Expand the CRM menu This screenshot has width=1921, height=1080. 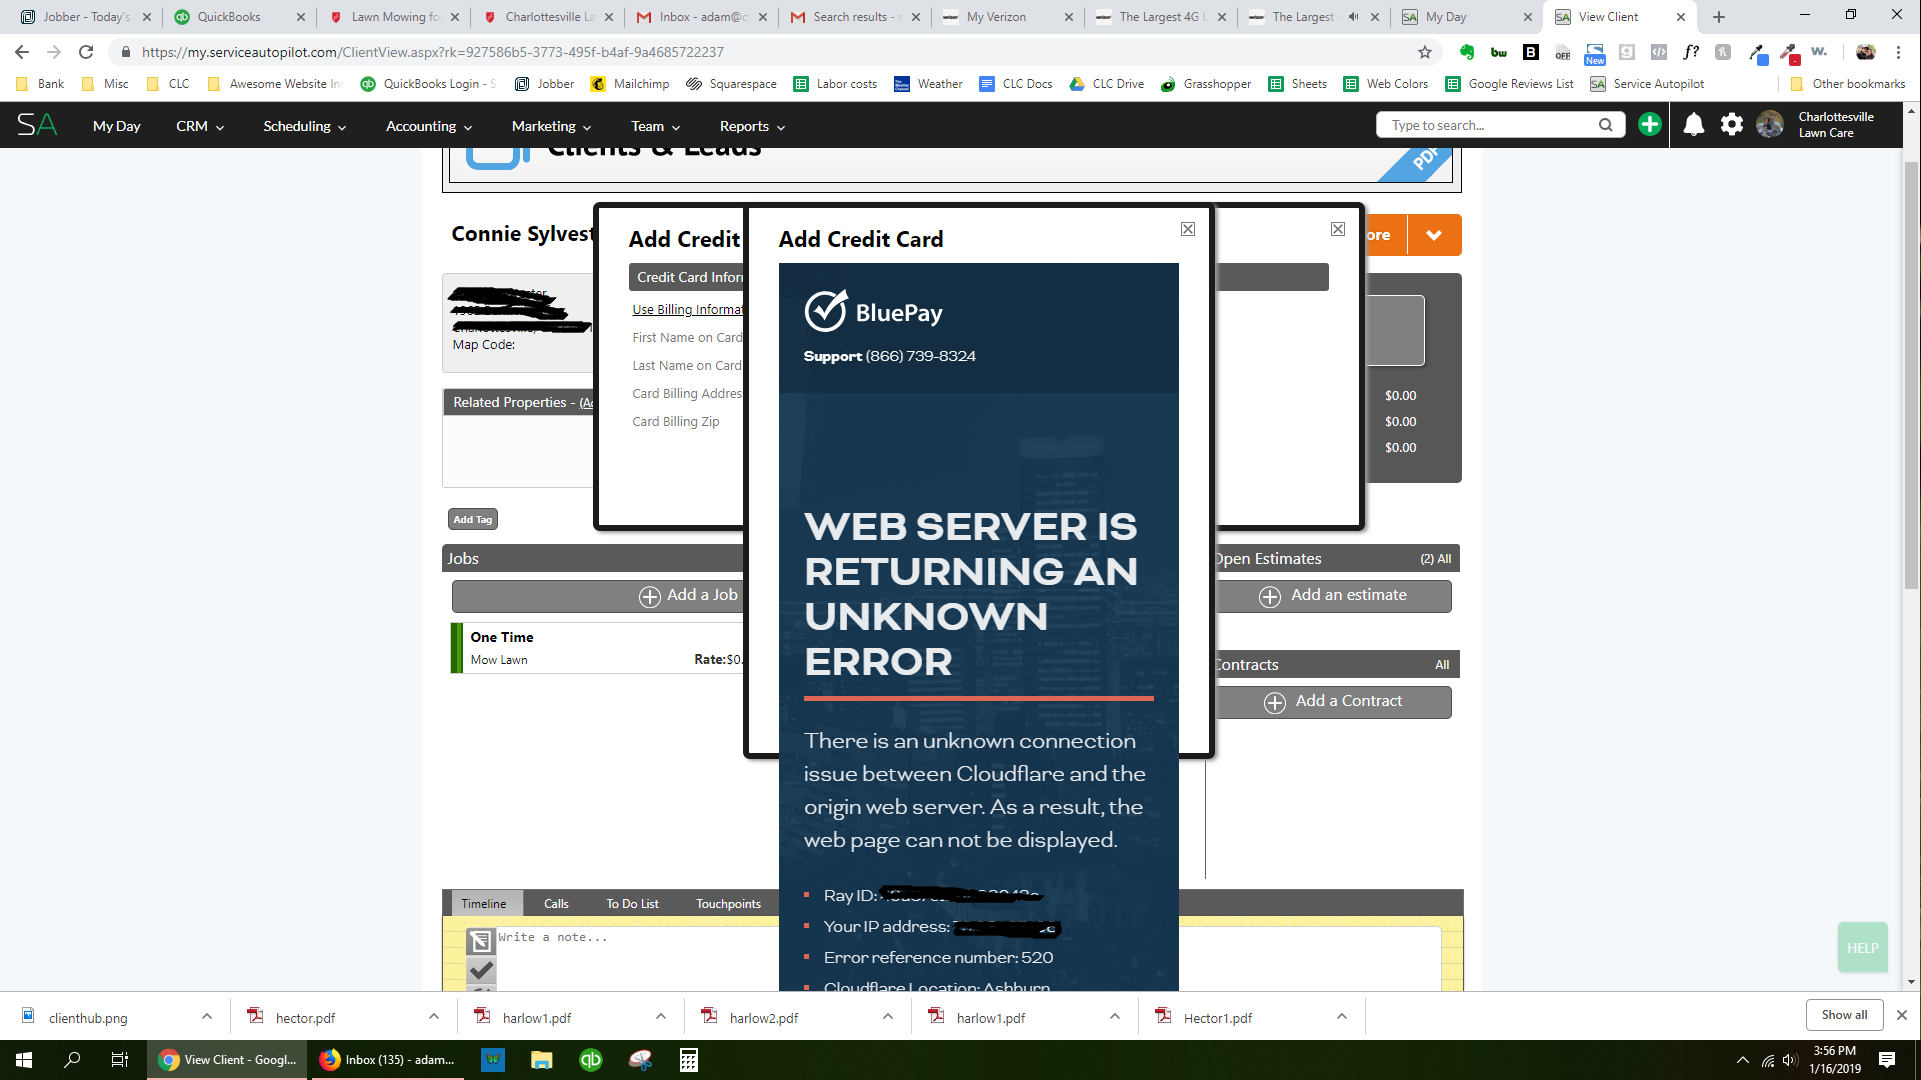tap(200, 126)
